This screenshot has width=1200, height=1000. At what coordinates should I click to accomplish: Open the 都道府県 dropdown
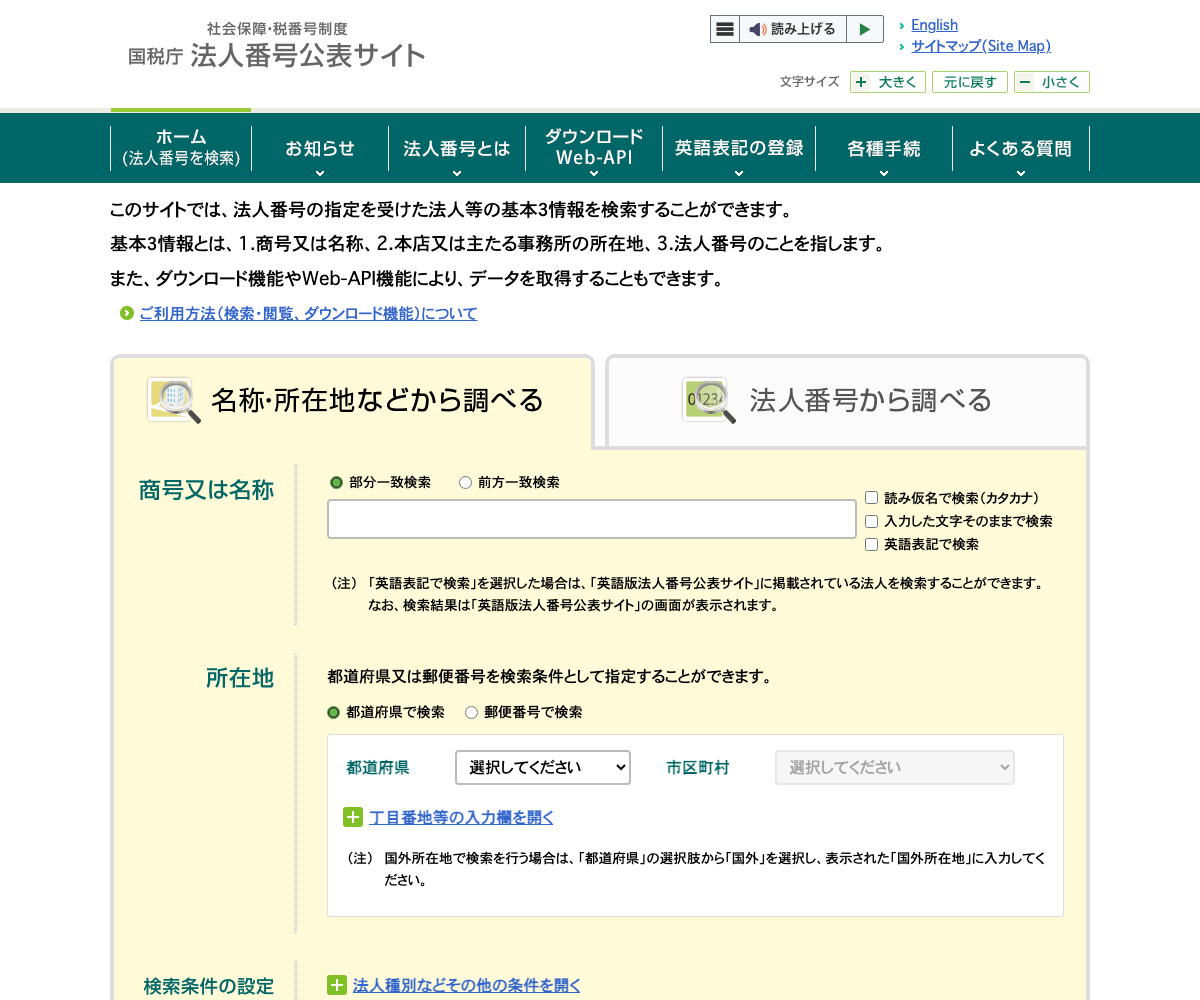point(543,767)
